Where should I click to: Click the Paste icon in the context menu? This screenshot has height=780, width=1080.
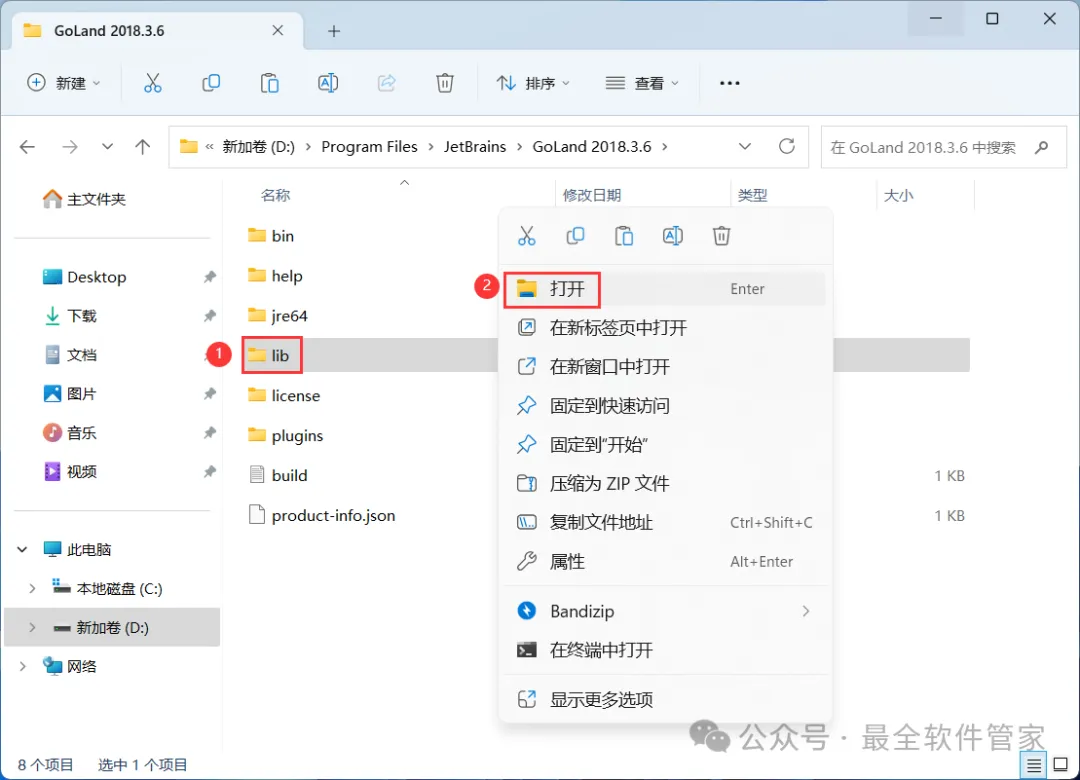(x=624, y=236)
